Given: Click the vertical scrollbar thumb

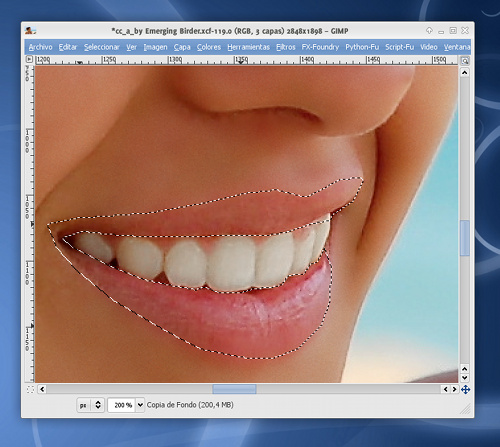Looking at the screenshot, I should click(x=465, y=238).
